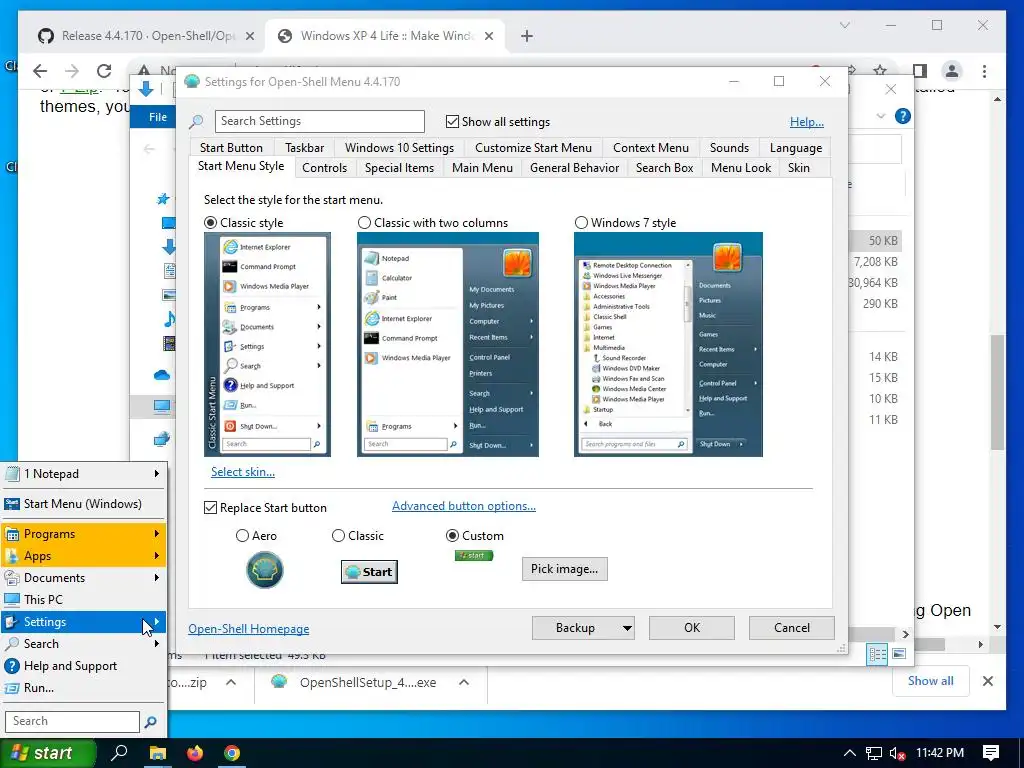Viewport: 1024px width, 768px height.
Task: Expand options for the zip download
Action: [x=231, y=682]
